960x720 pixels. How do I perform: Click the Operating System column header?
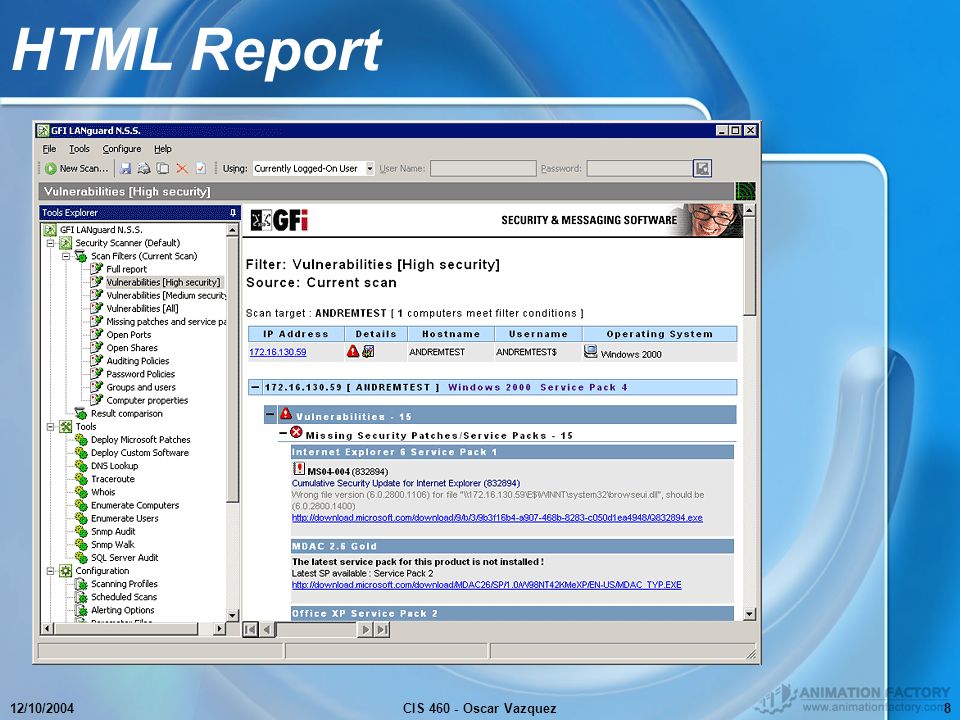pyautogui.click(x=659, y=334)
